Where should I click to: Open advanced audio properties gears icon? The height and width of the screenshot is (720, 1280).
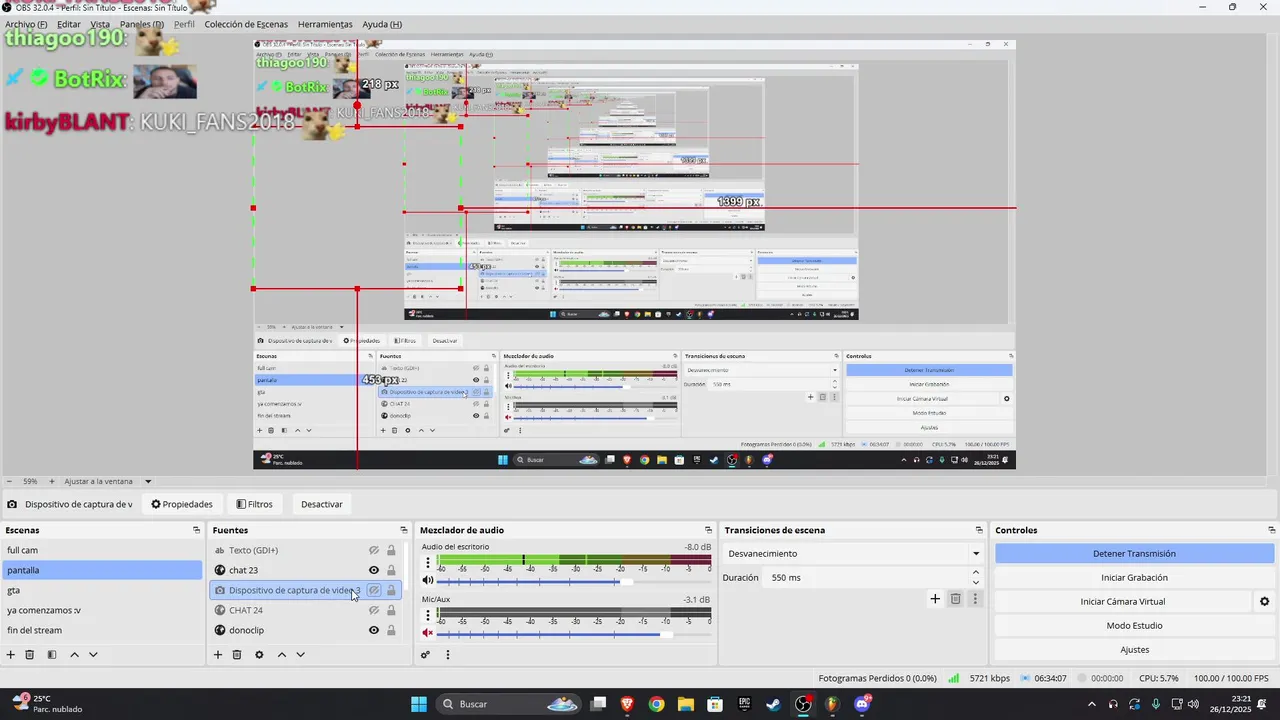tap(425, 655)
